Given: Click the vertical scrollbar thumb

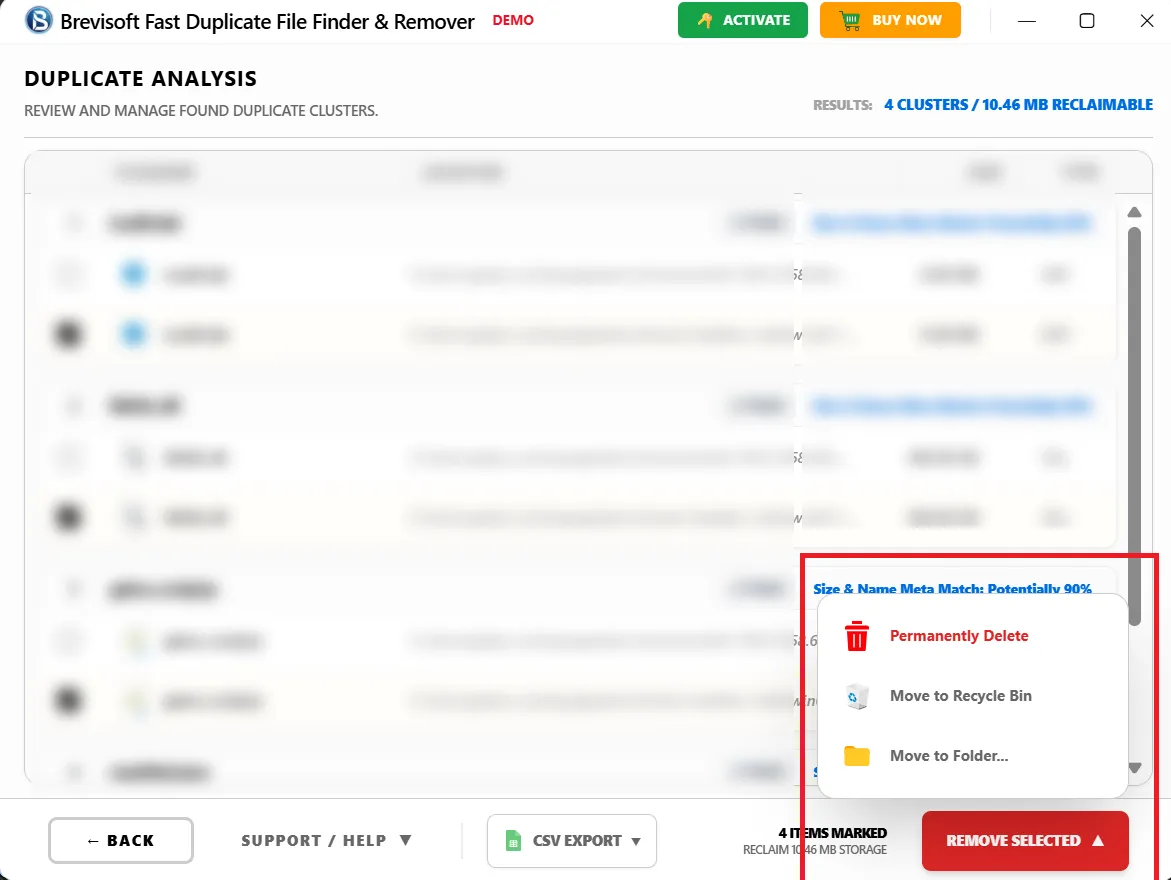Looking at the screenshot, I should click(x=1134, y=426).
